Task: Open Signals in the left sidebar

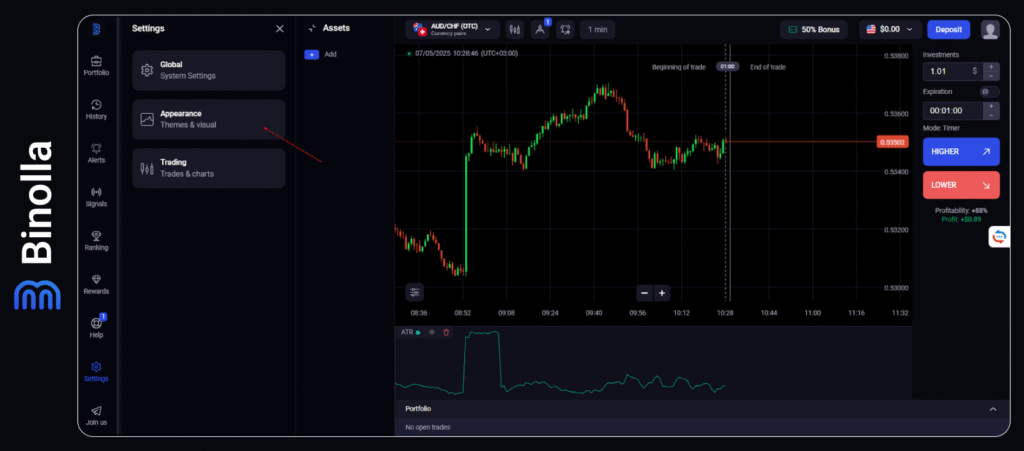Action: click(x=96, y=196)
